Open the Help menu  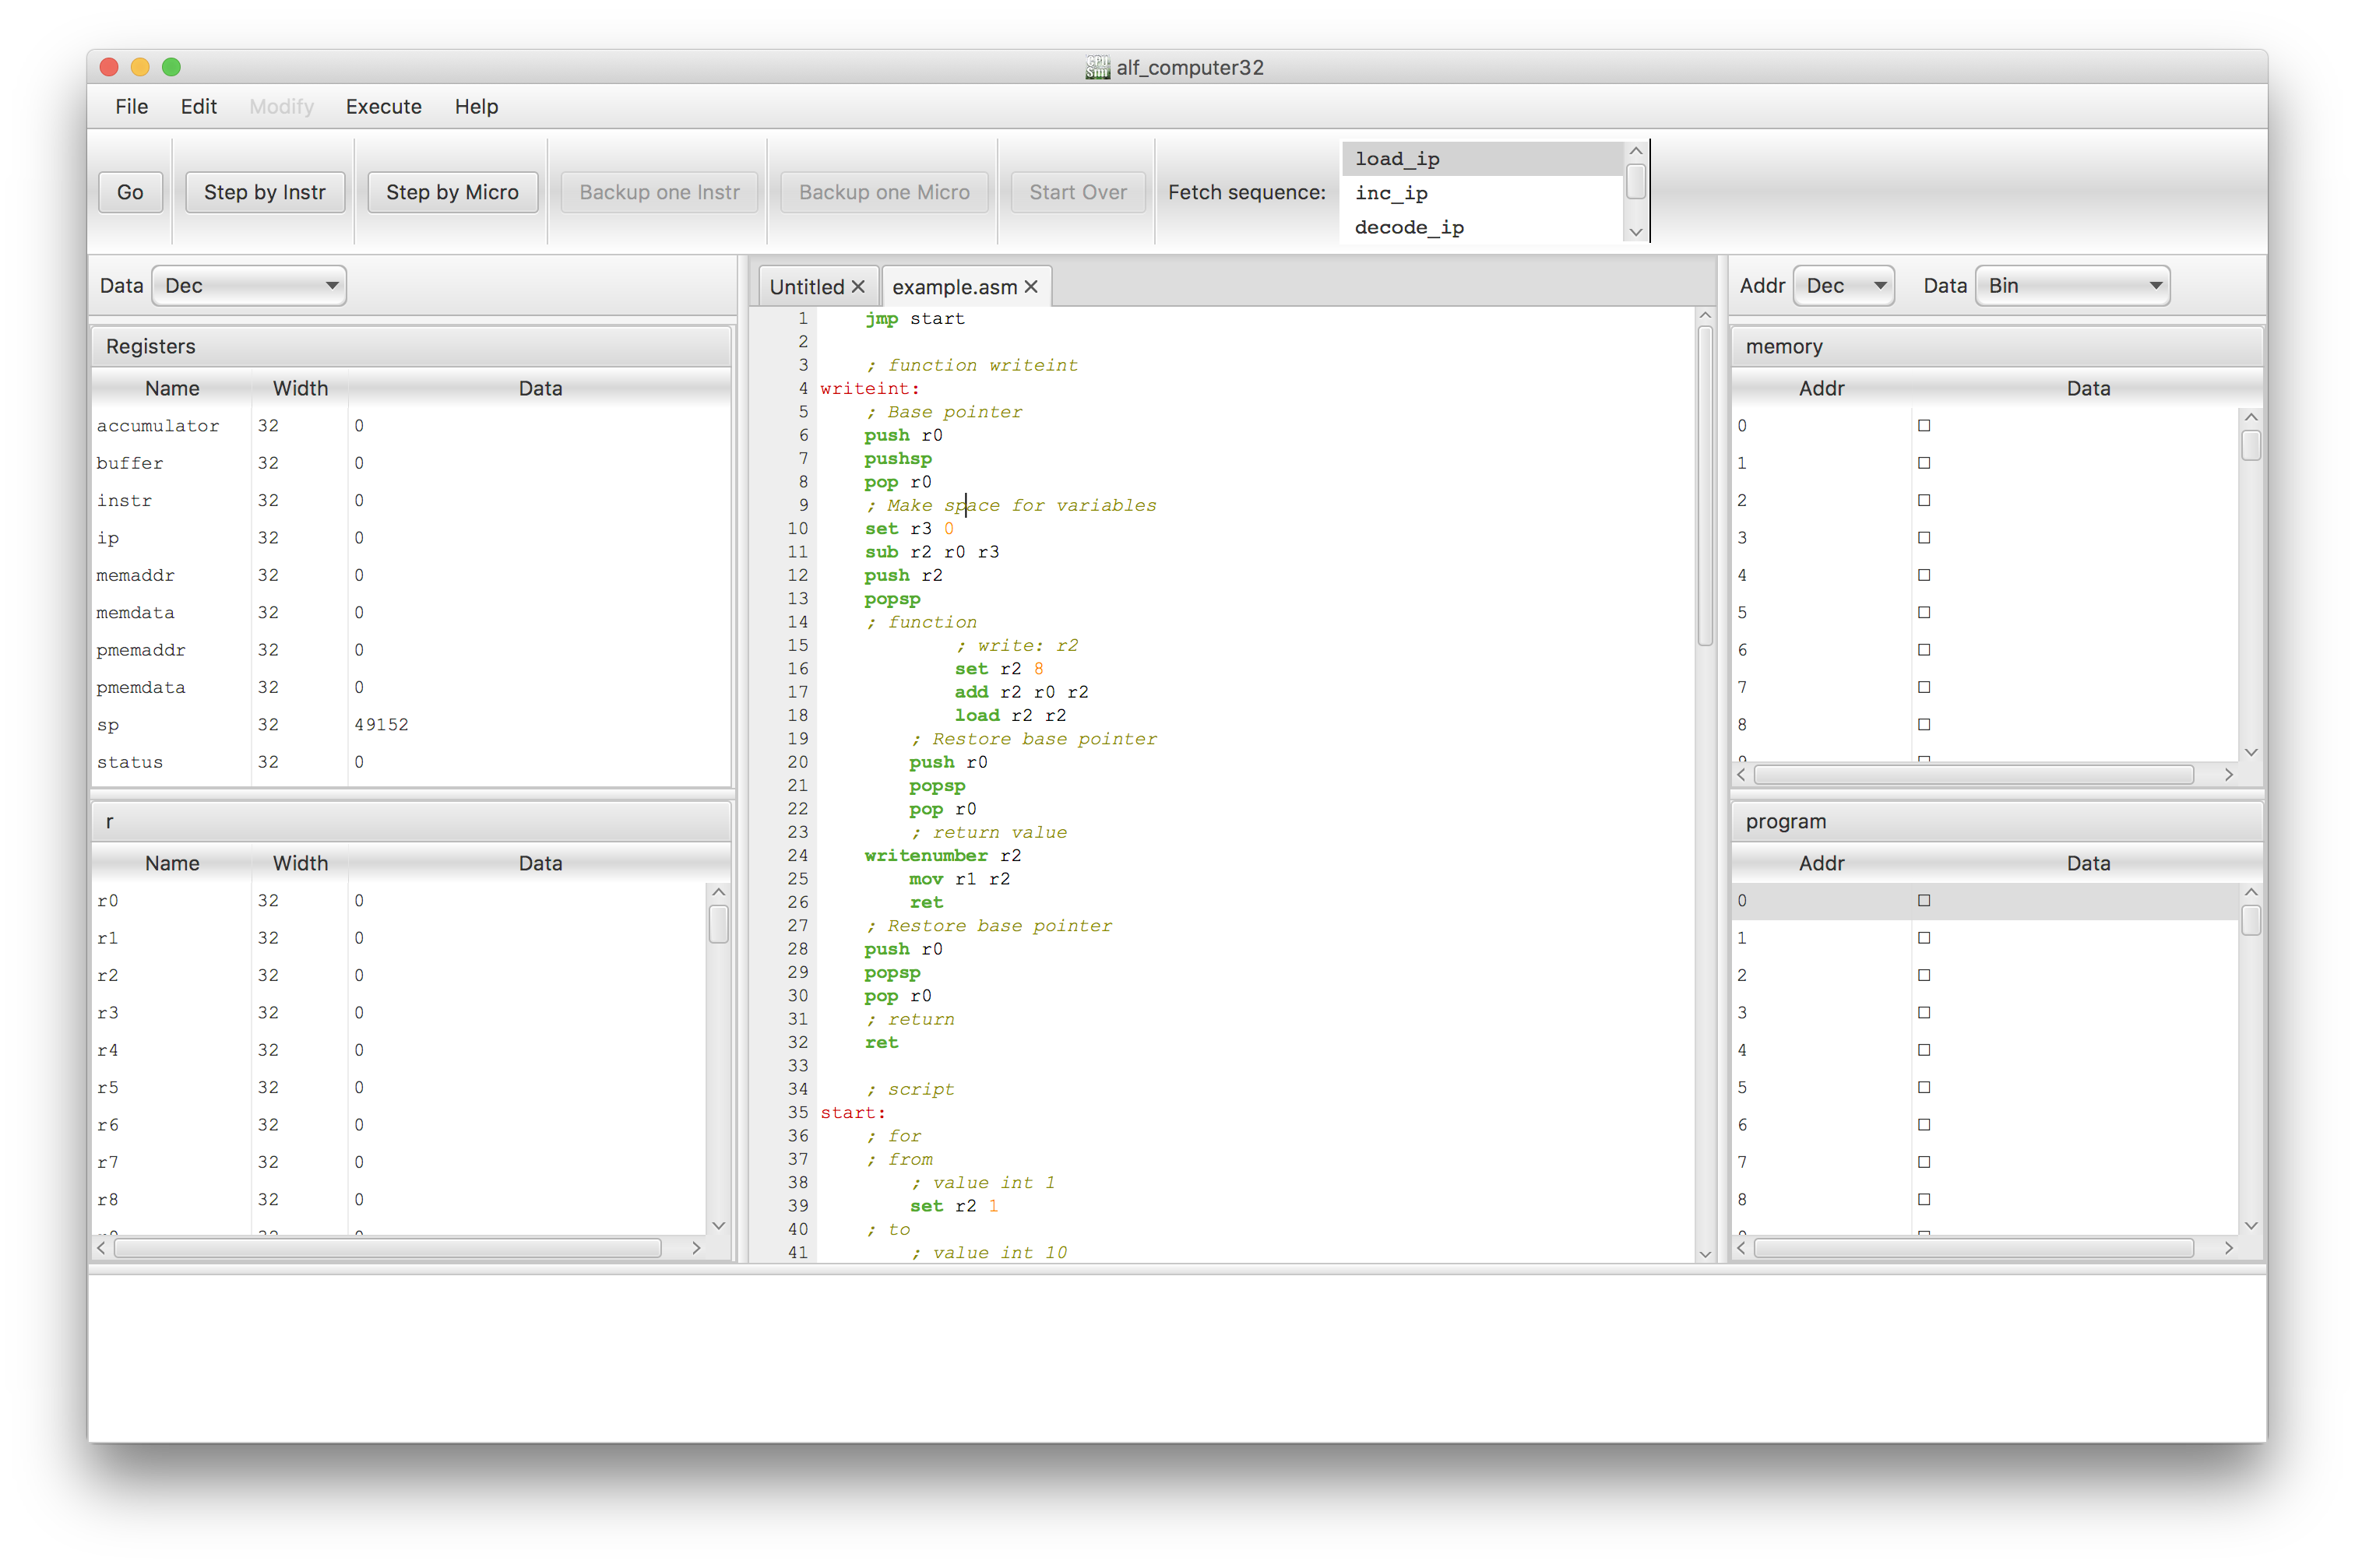point(476,106)
